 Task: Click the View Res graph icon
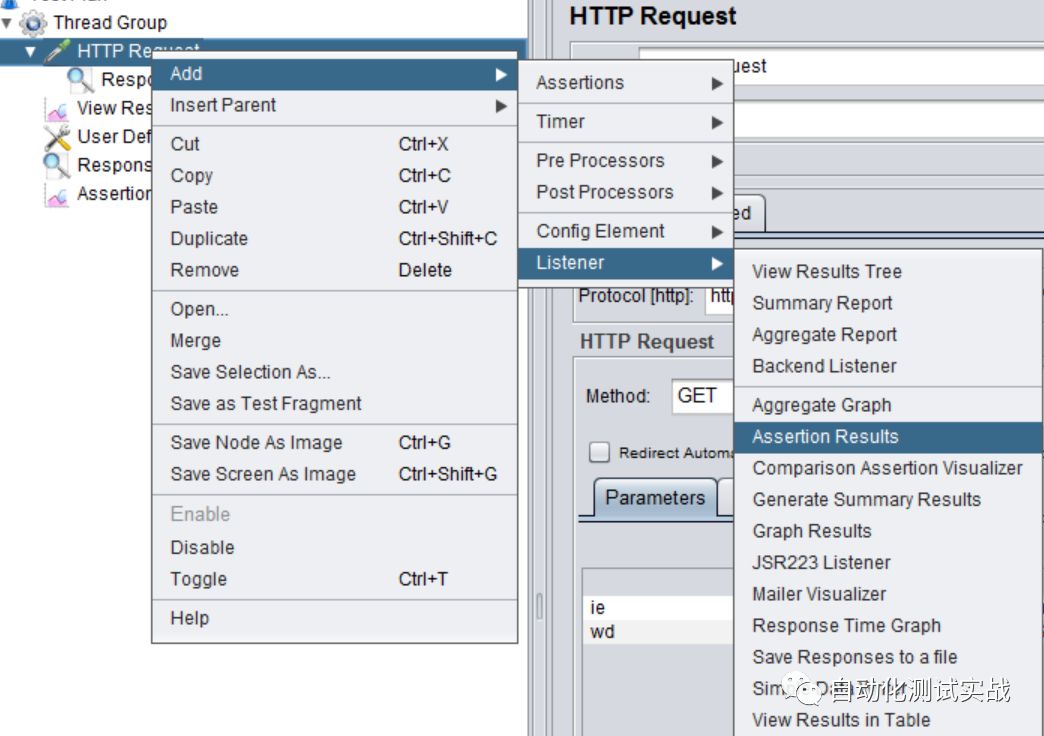click(57, 109)
